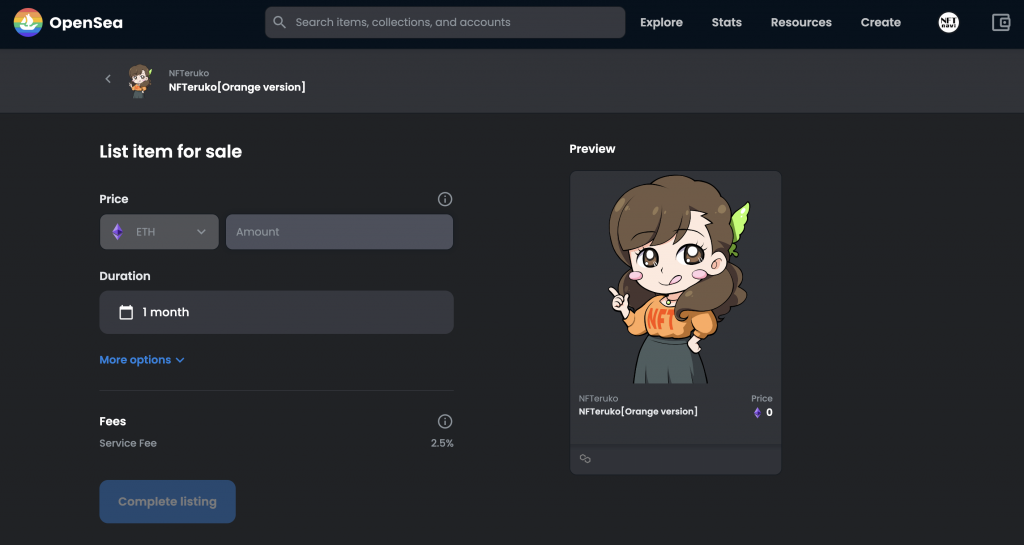The image size is (1024, 545).
Task: Open the 1 month duration picker
Action: click(276, 312)
